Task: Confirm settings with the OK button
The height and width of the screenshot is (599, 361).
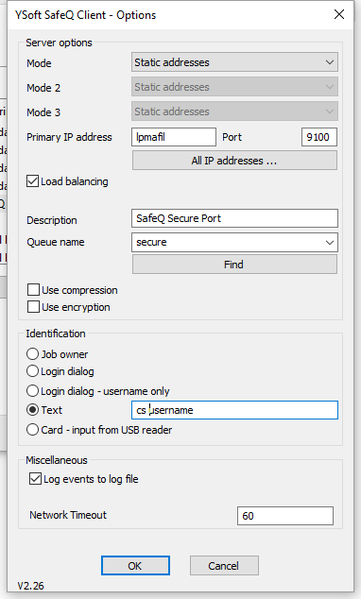Action: [135, 565]
